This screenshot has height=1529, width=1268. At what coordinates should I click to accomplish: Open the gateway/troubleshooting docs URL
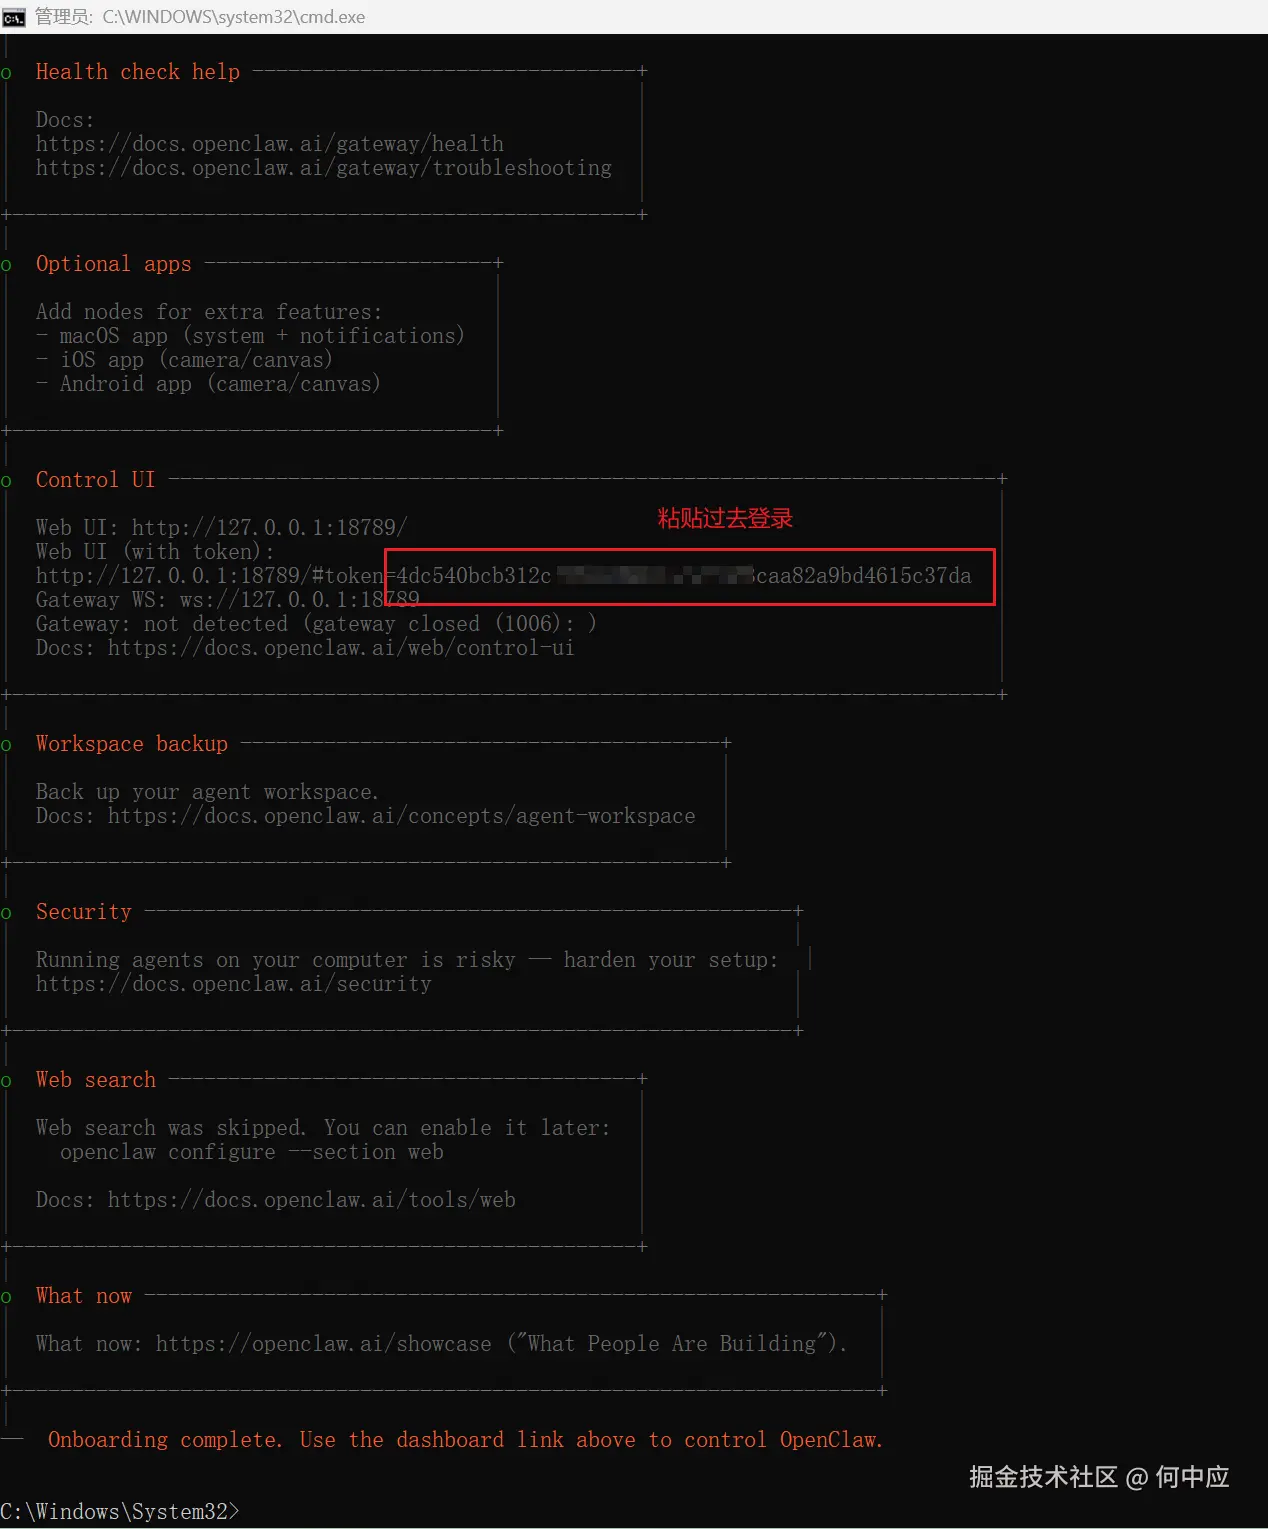[324, 168]
